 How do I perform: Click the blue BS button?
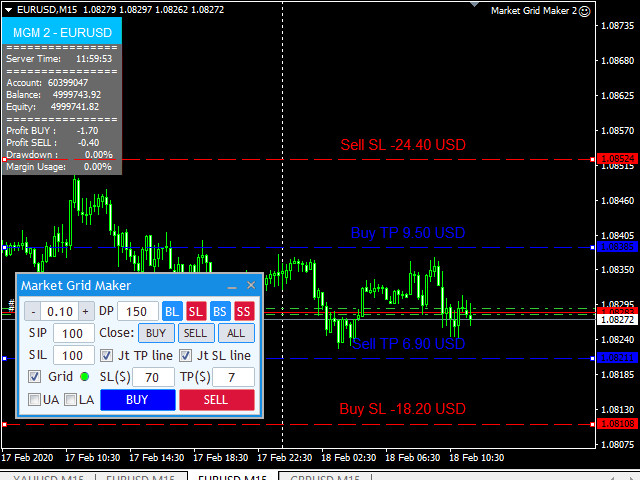[220, 311]
